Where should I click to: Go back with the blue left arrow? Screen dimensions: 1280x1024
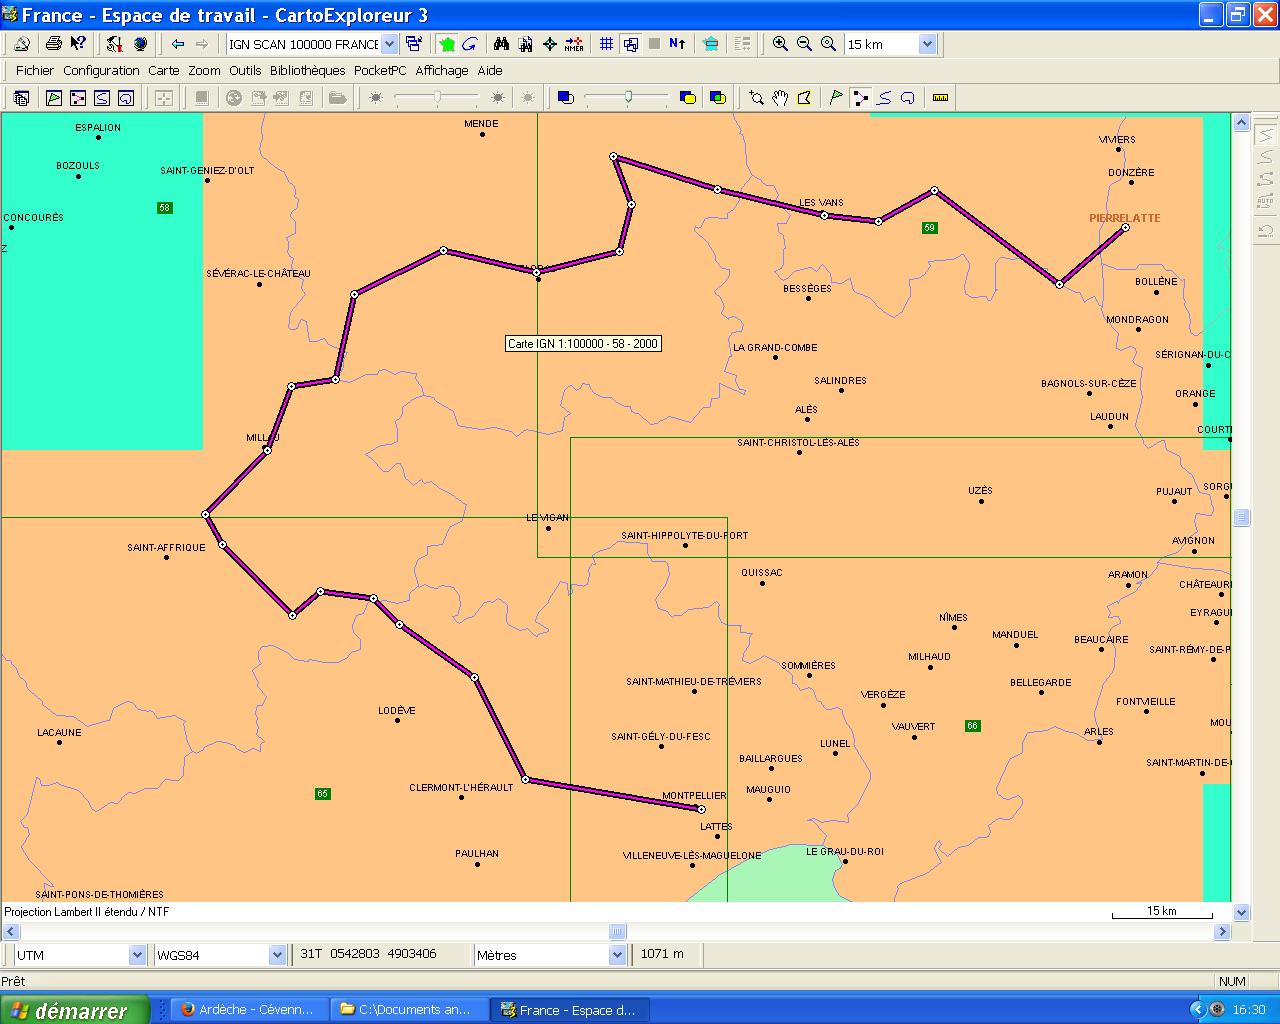click(x=178, y=44)
